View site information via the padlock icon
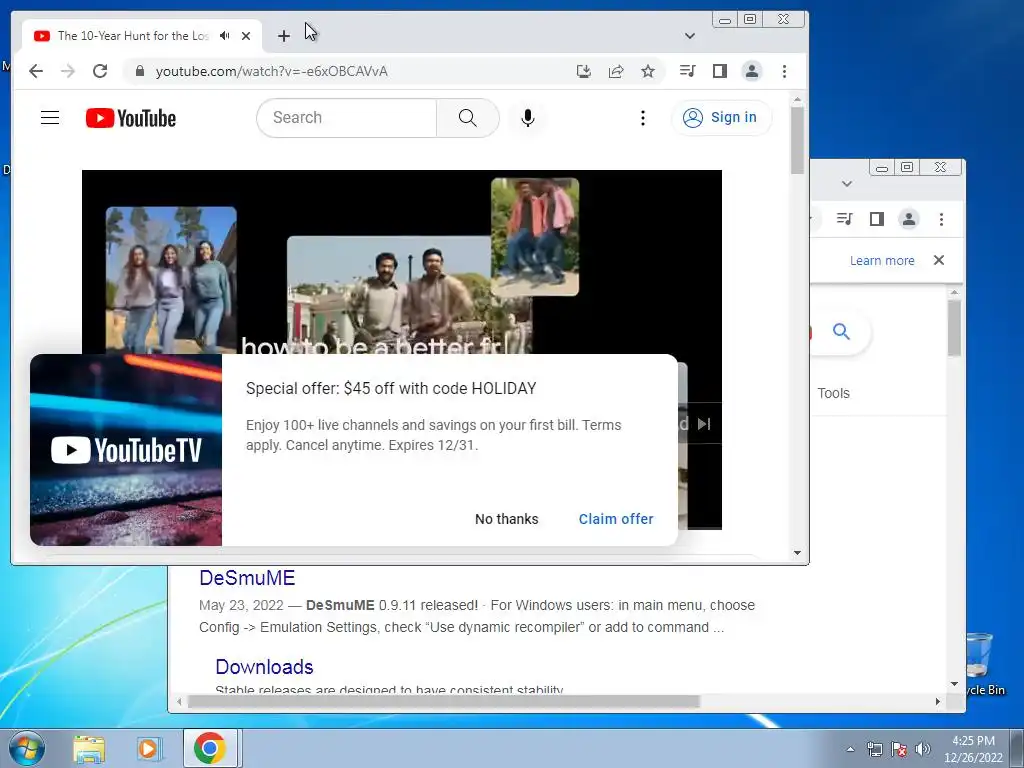1024x768 pixels. (139, 71)
